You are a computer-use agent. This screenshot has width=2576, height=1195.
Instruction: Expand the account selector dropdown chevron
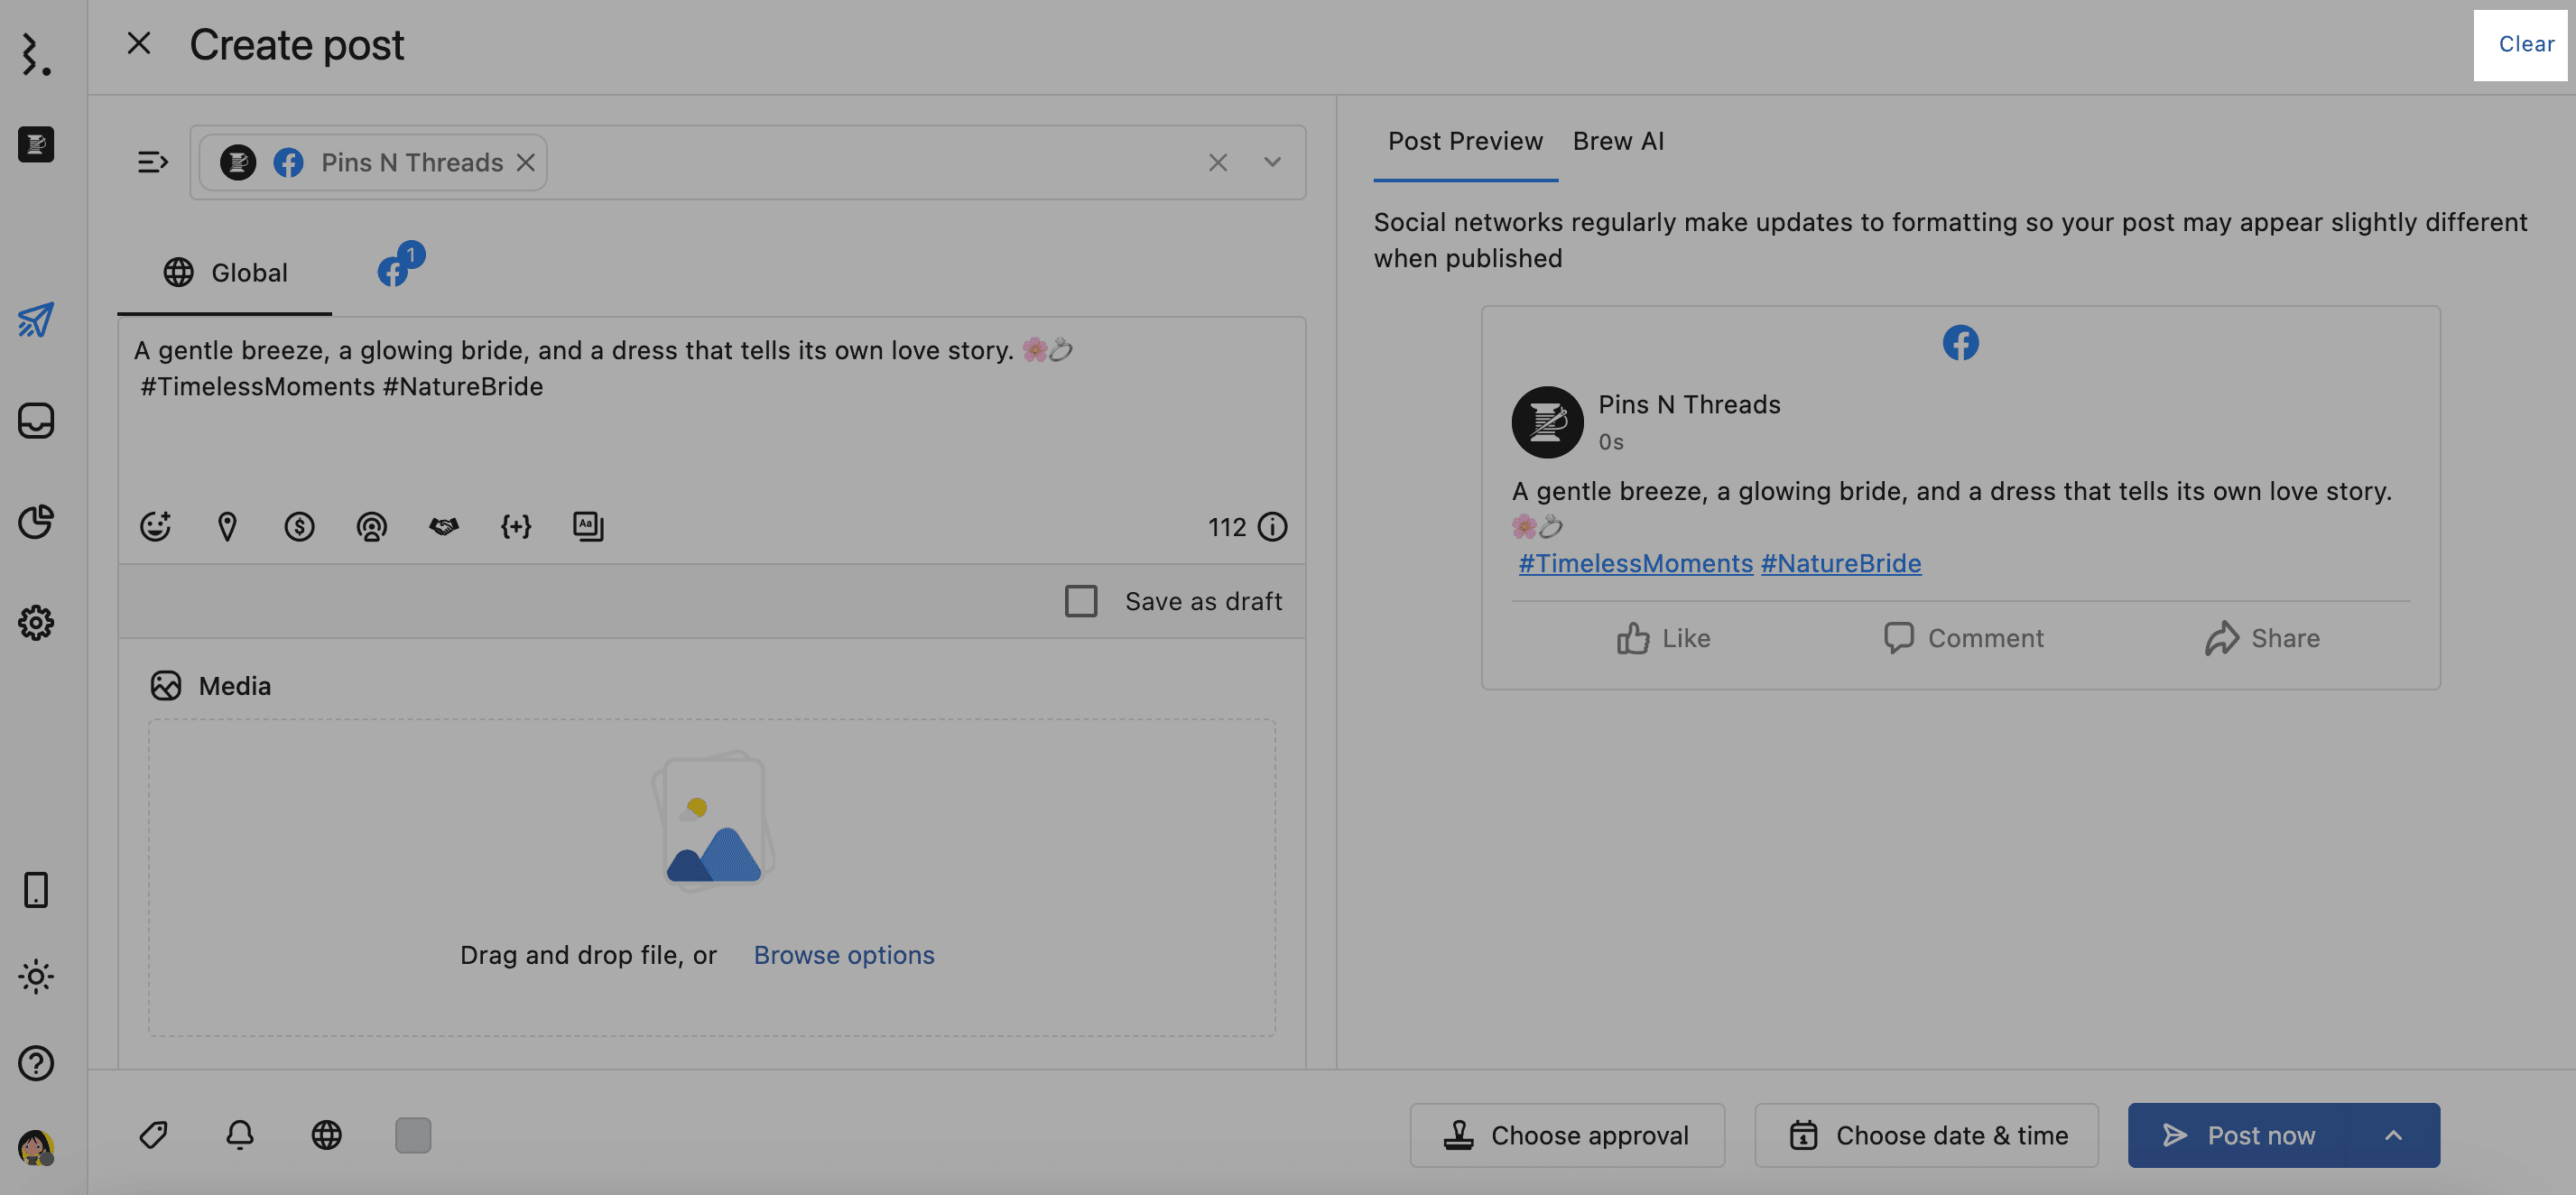[x=1272, y=162]
